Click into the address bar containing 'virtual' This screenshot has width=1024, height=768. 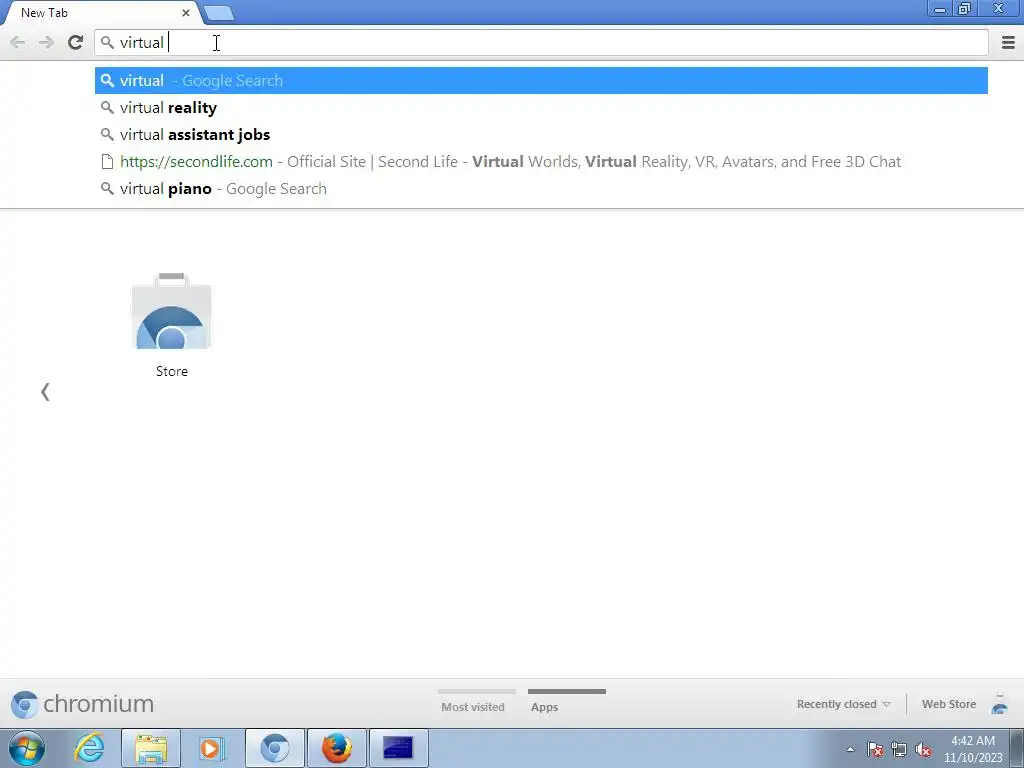pos(541,43)
